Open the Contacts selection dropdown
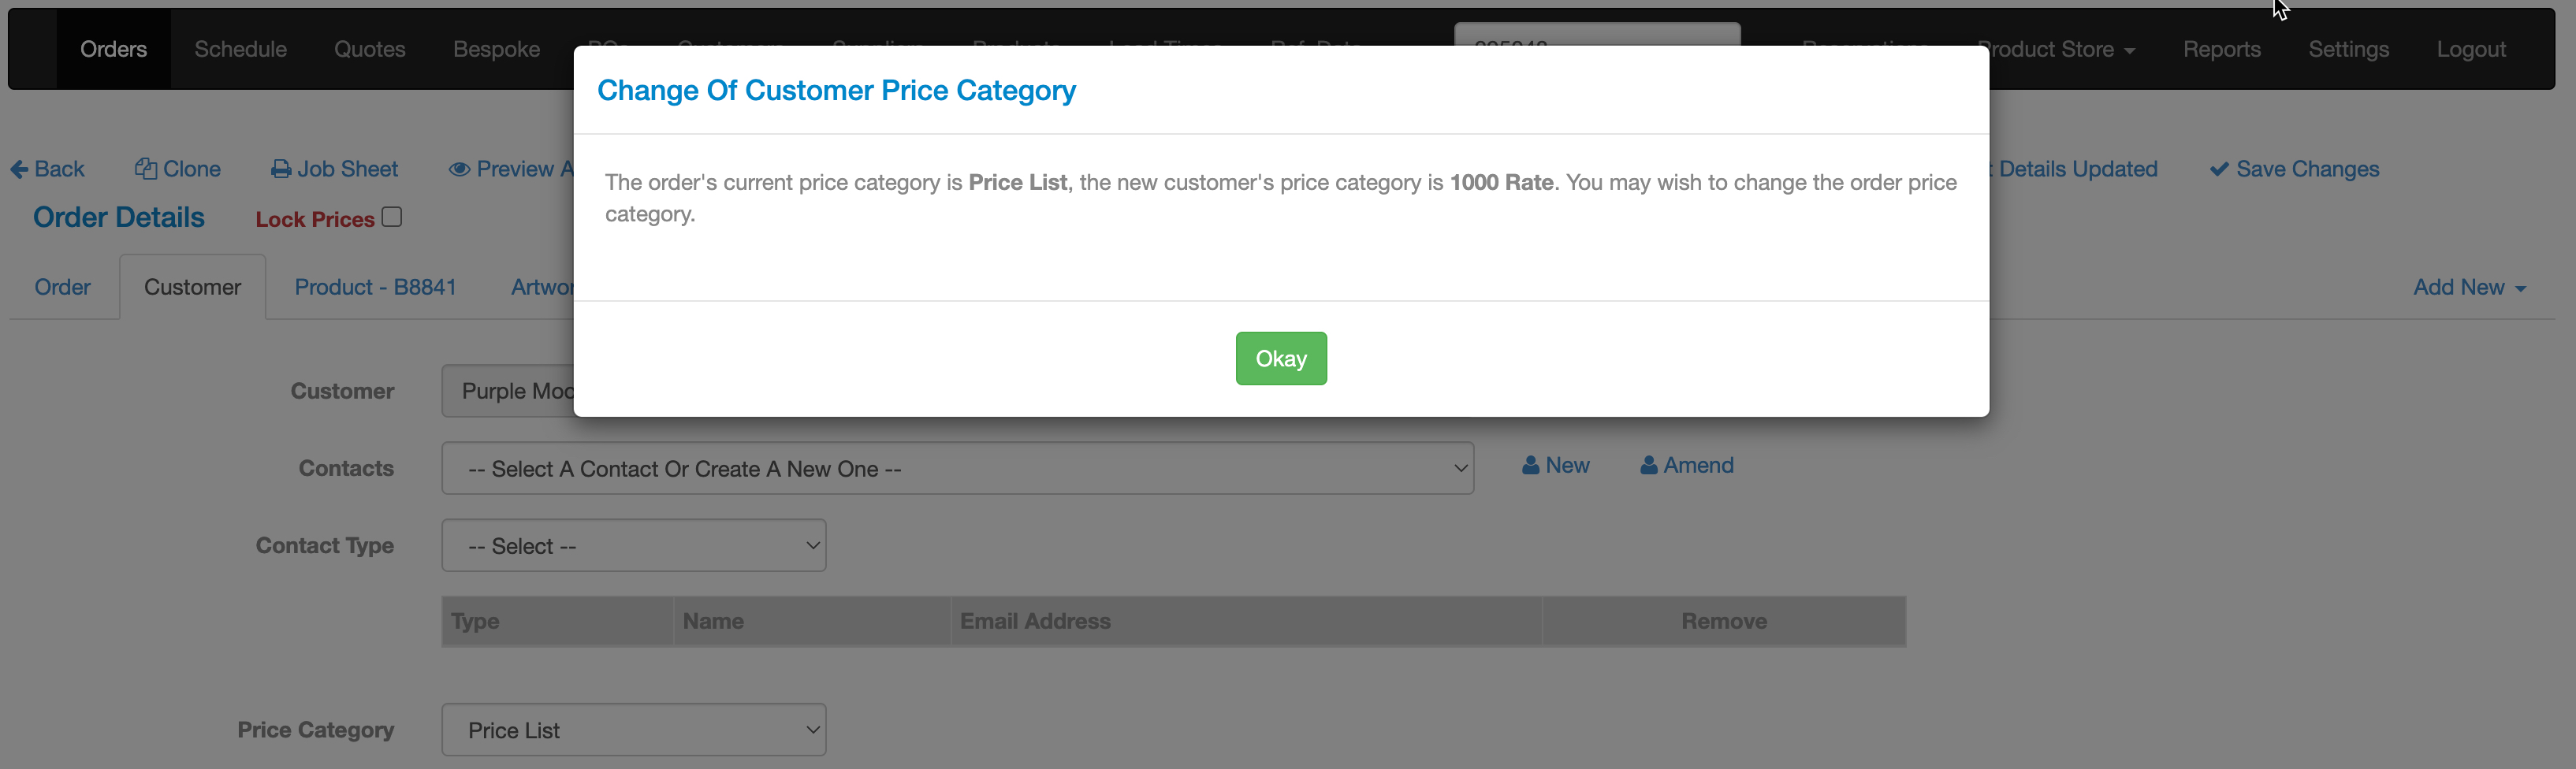Viewport: 2576px width, 769px height. pyautogui.click(x=957, y=468)
